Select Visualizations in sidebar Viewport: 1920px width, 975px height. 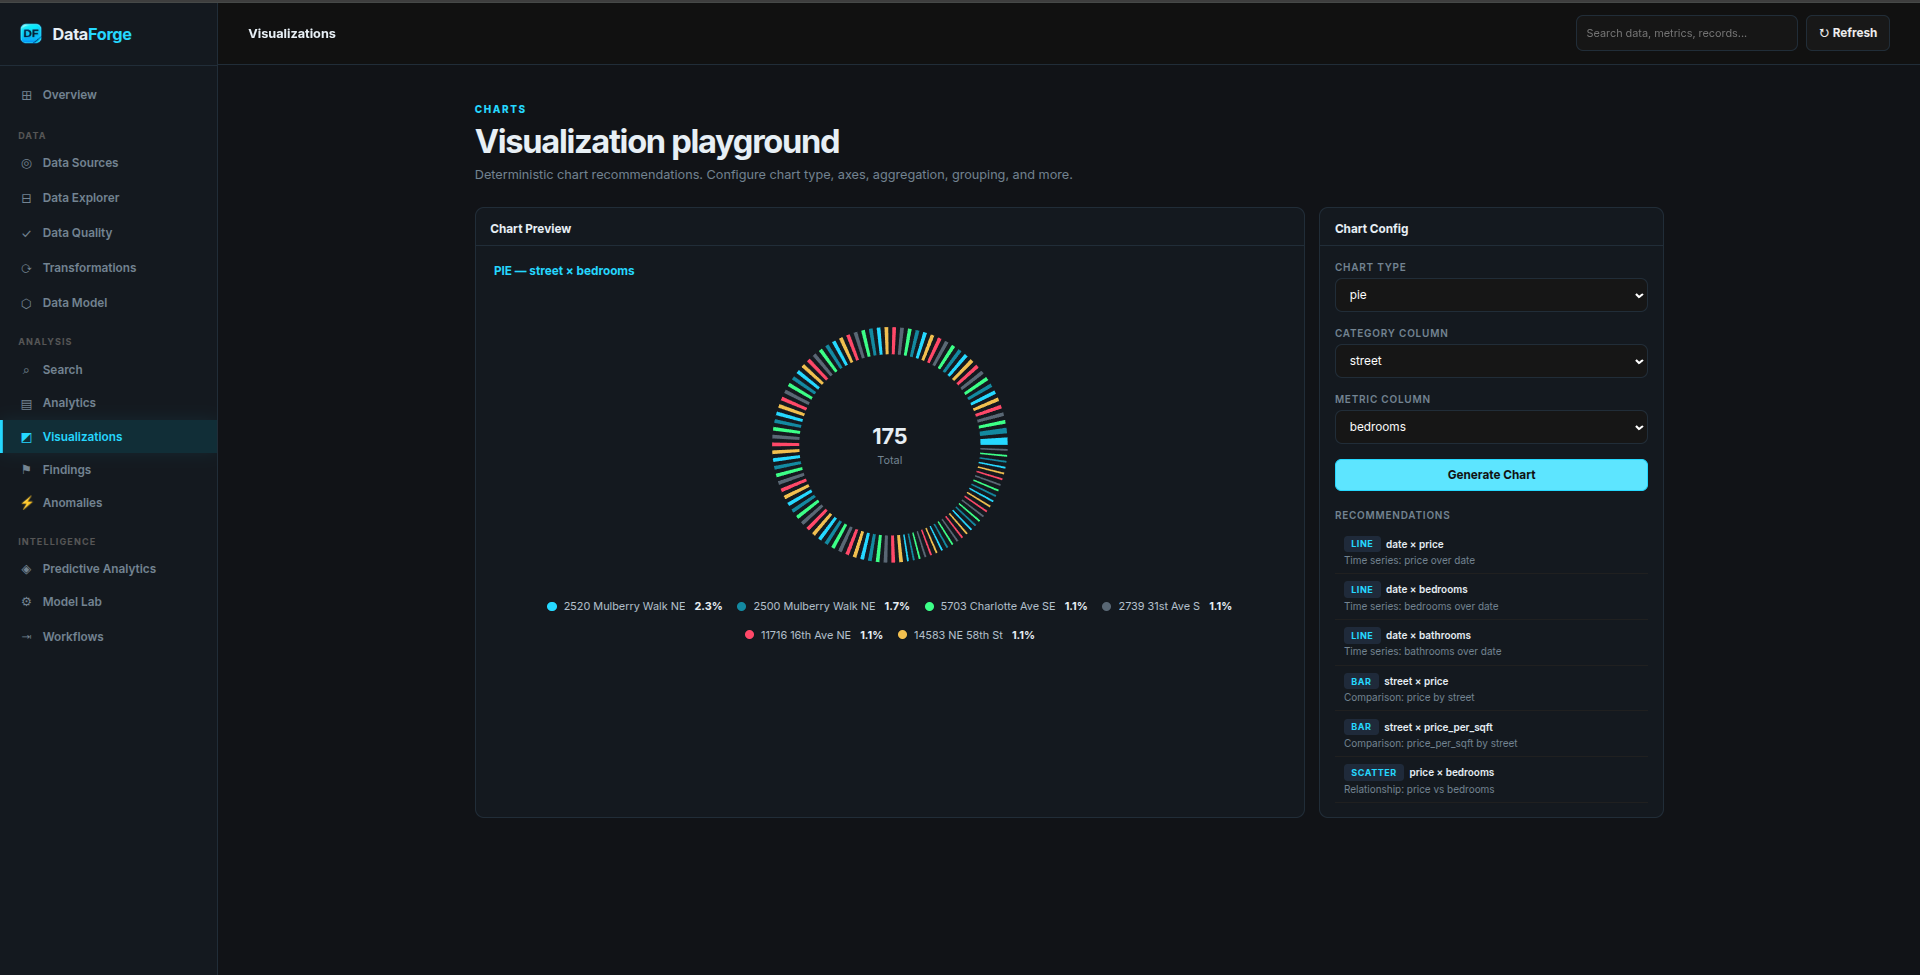coord(108,437)
